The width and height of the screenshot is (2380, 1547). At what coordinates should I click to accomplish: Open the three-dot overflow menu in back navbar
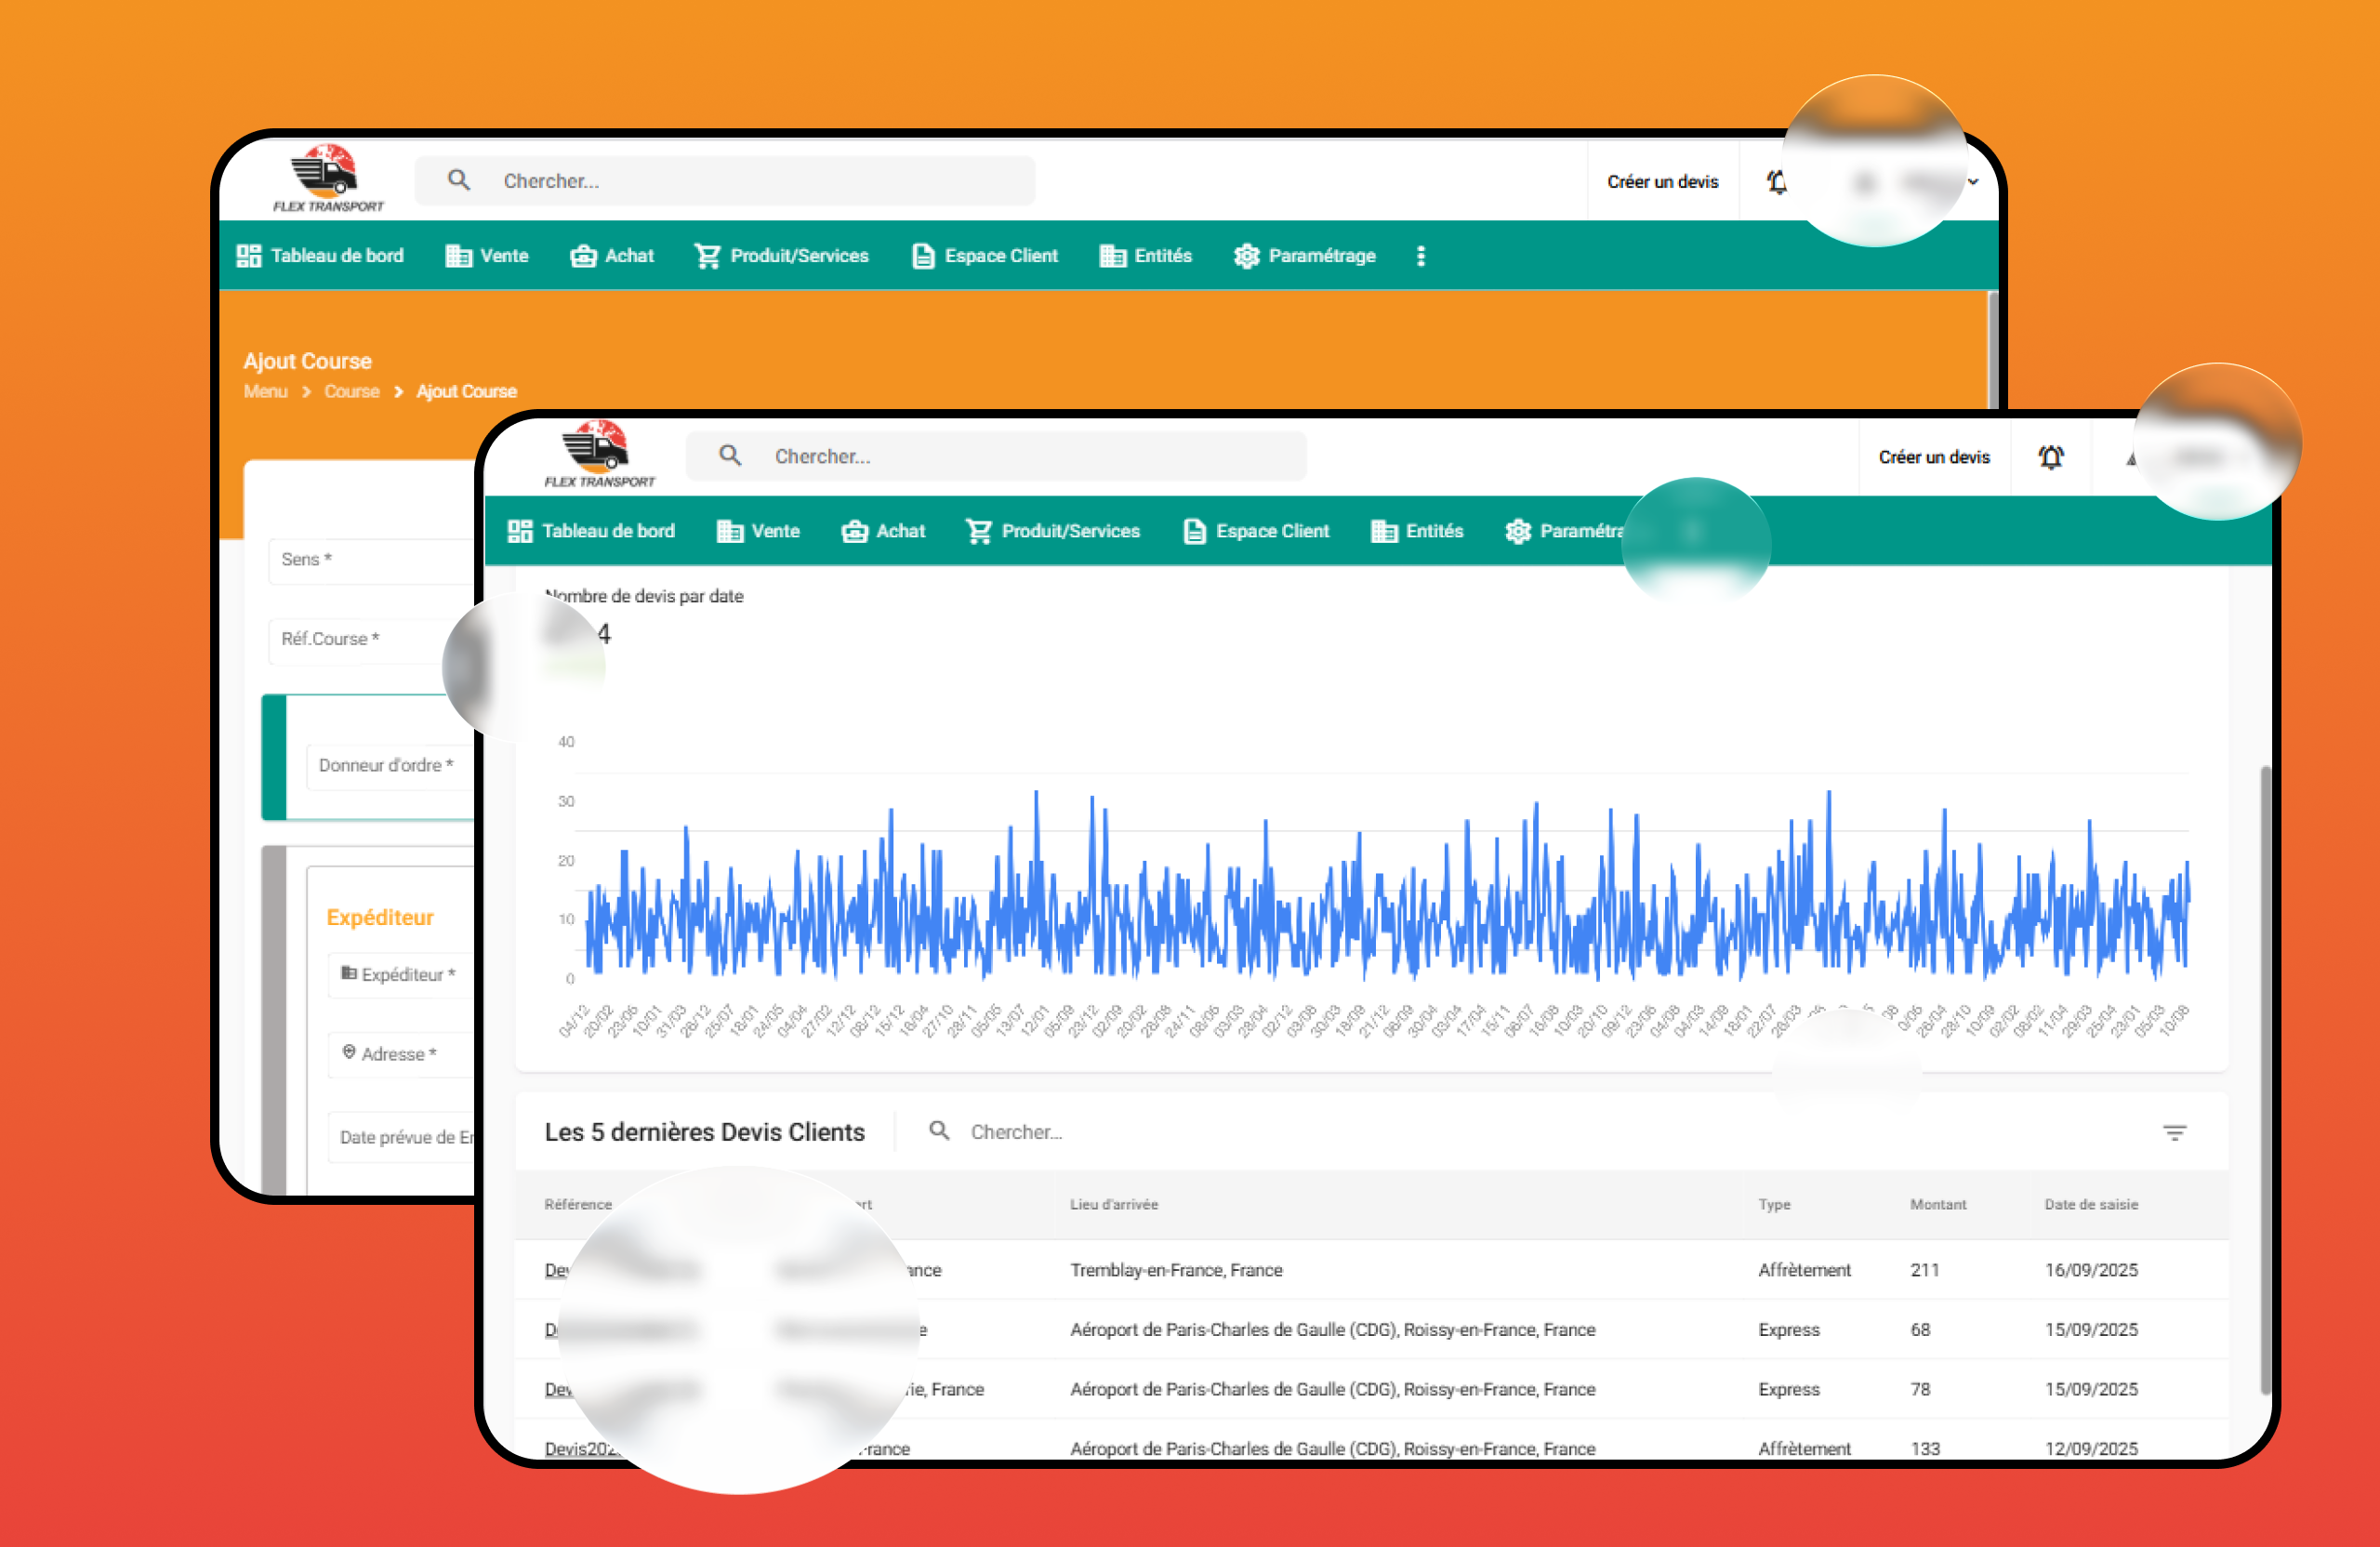1420,256
